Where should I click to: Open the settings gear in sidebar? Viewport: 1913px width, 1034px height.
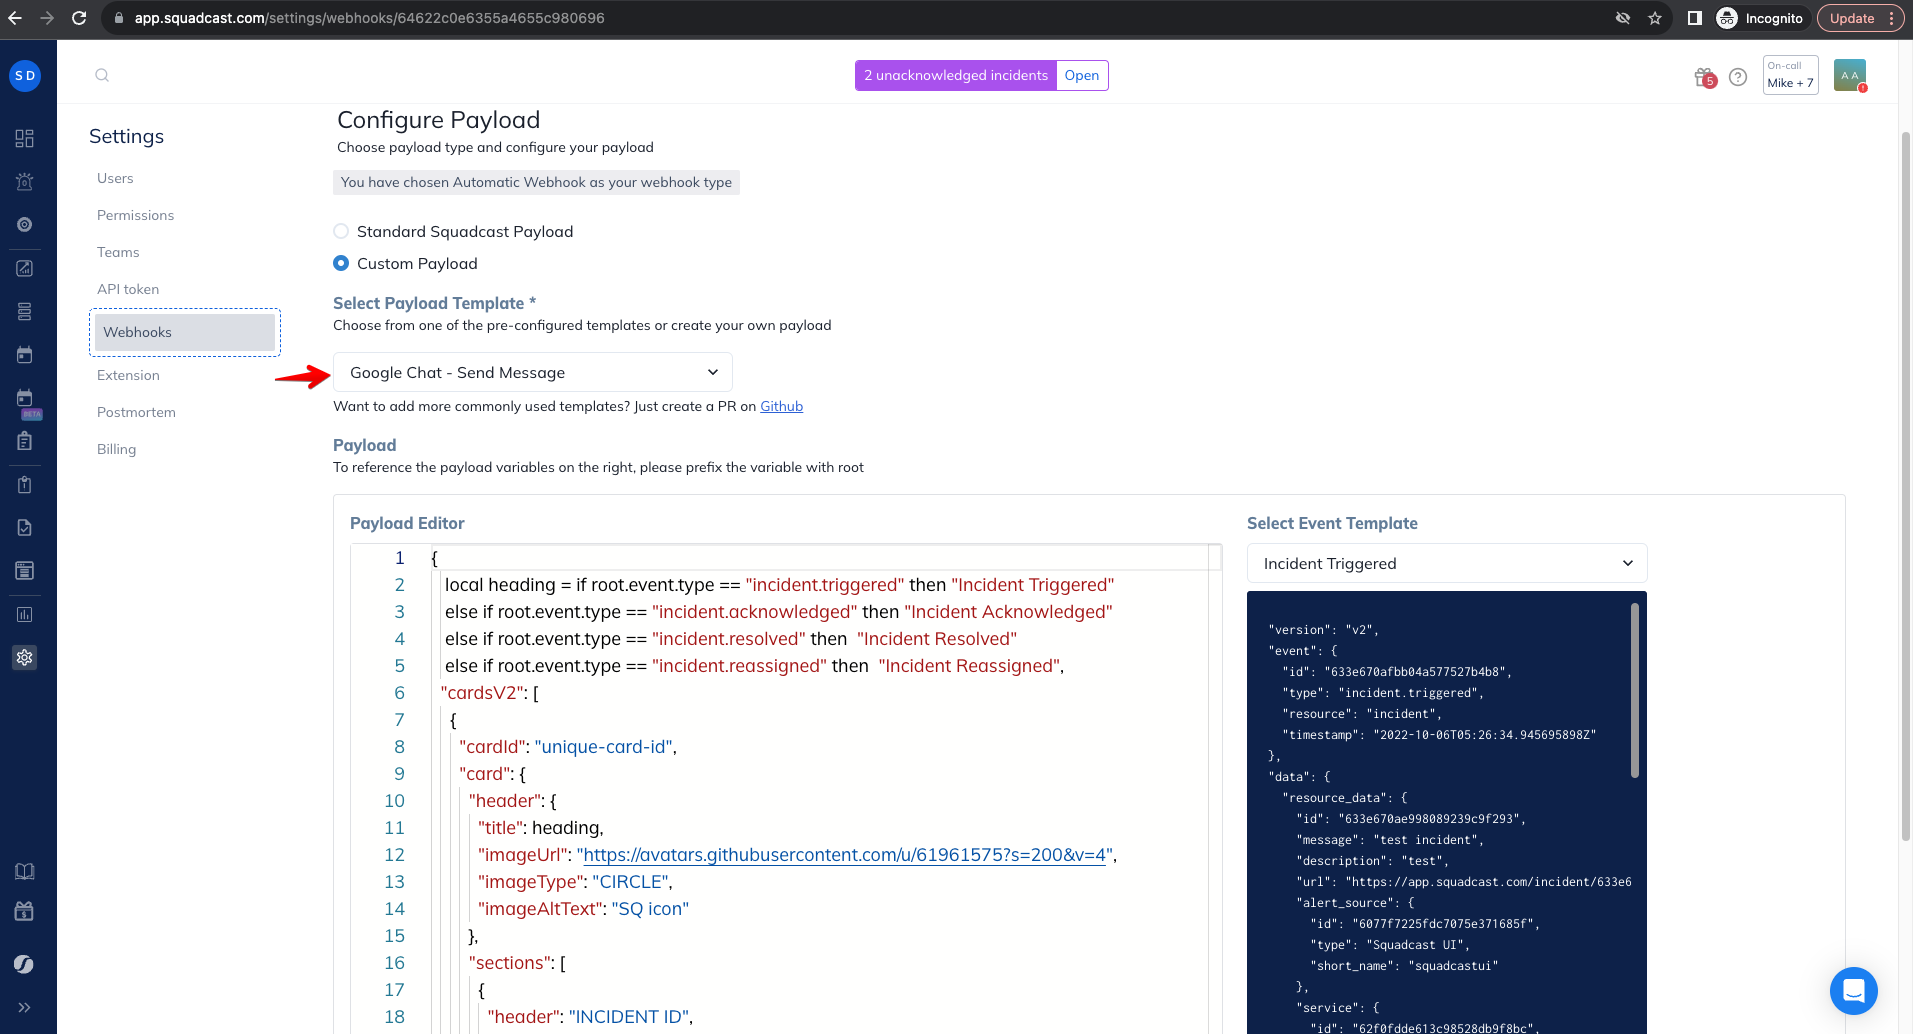25,657
